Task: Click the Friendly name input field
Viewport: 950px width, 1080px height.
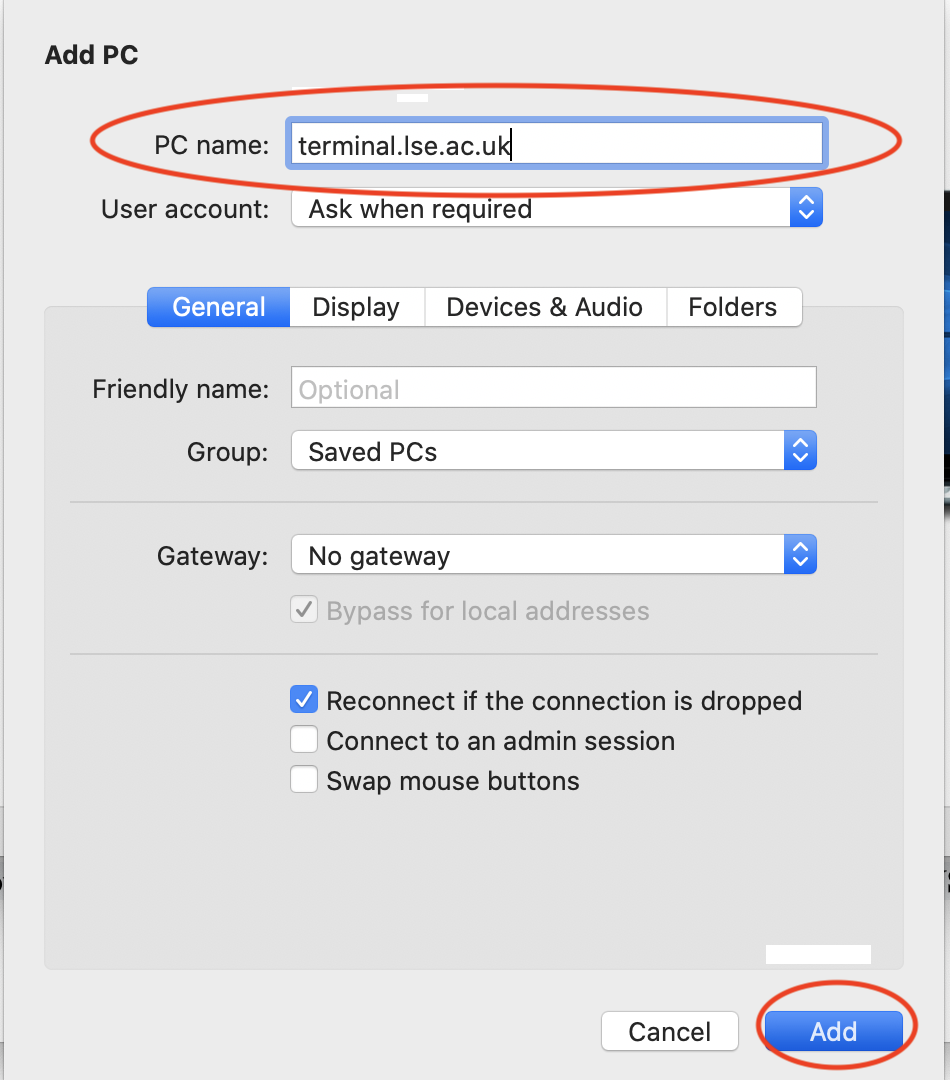Action: [x=553, y=389]
